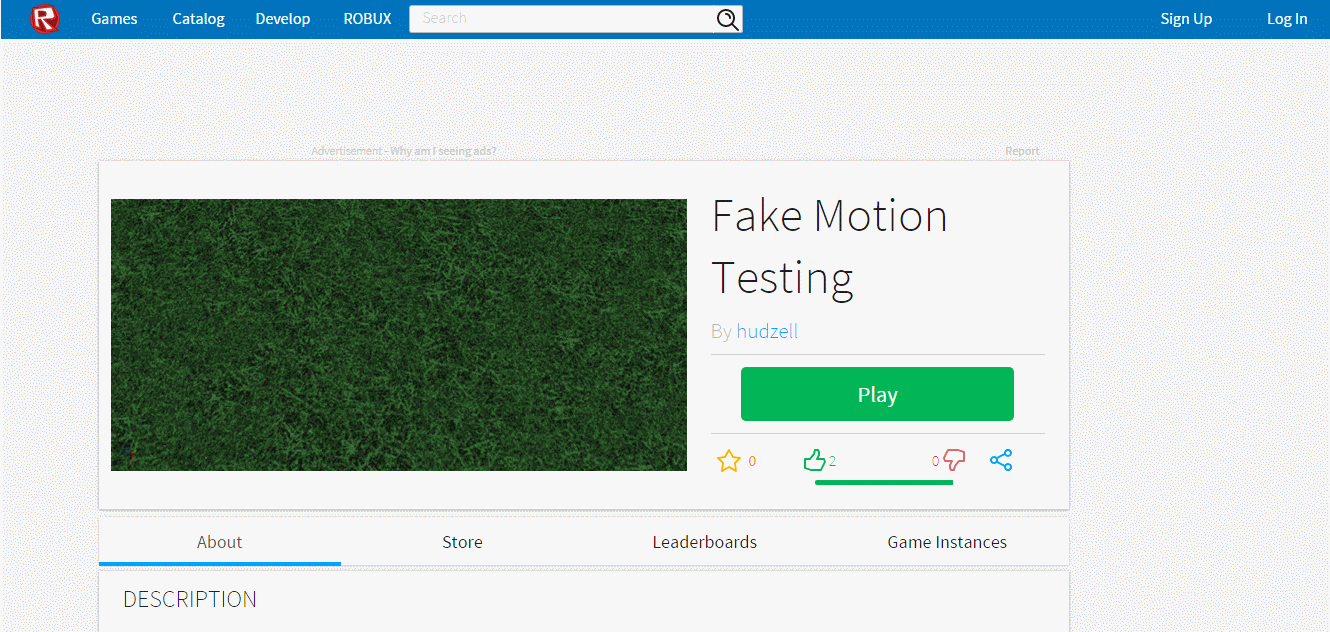Click the DESCRIPTION heading
The width and height of the screenshot is (1330, 632).
click(190, 599)
